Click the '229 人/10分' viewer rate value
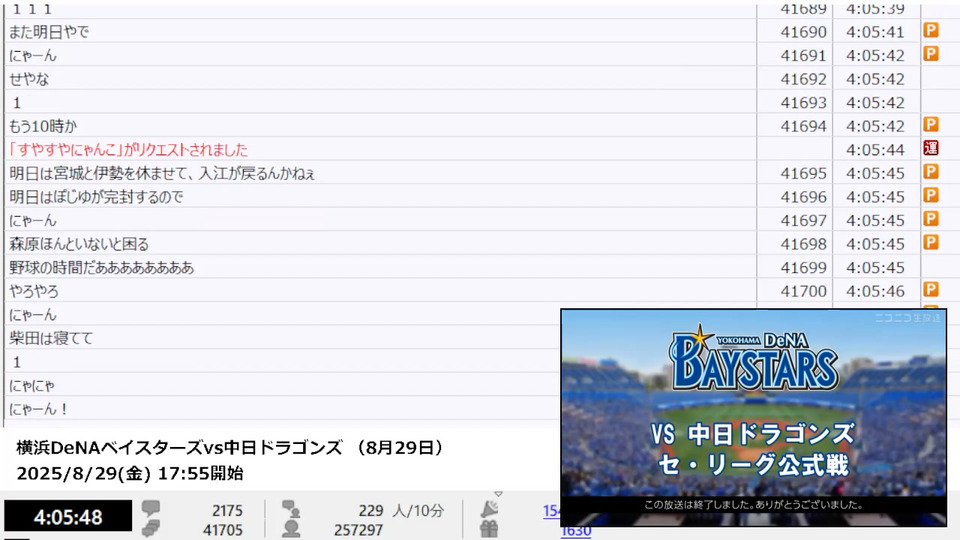Viewport: 960px width, 540px height. pos(401,511)
